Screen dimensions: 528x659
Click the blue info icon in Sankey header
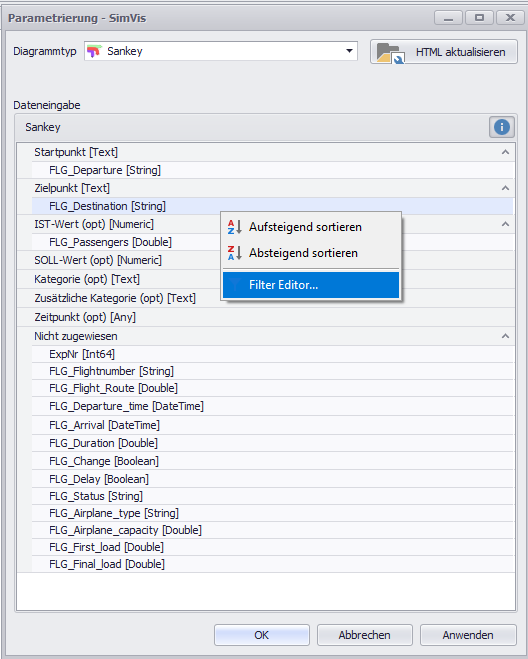click(x=502, y=127)
